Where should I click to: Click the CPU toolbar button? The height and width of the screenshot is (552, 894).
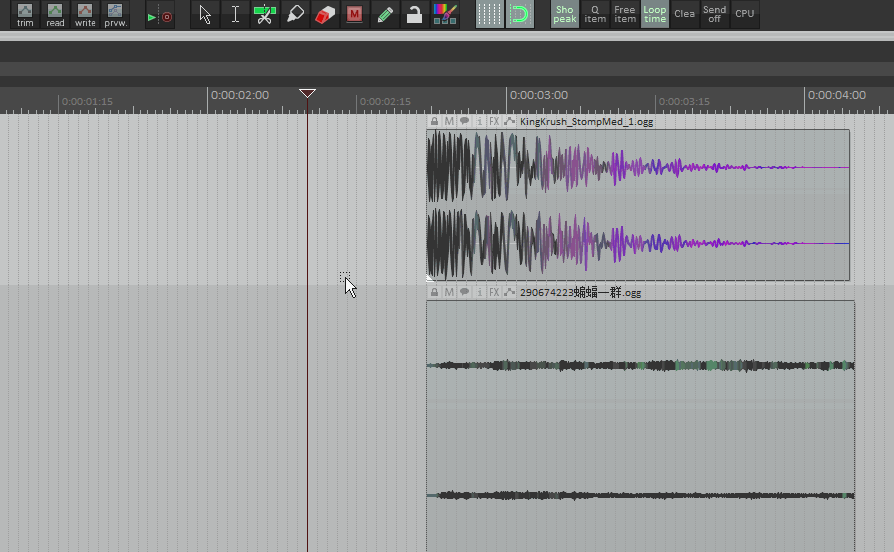[745, 14]
